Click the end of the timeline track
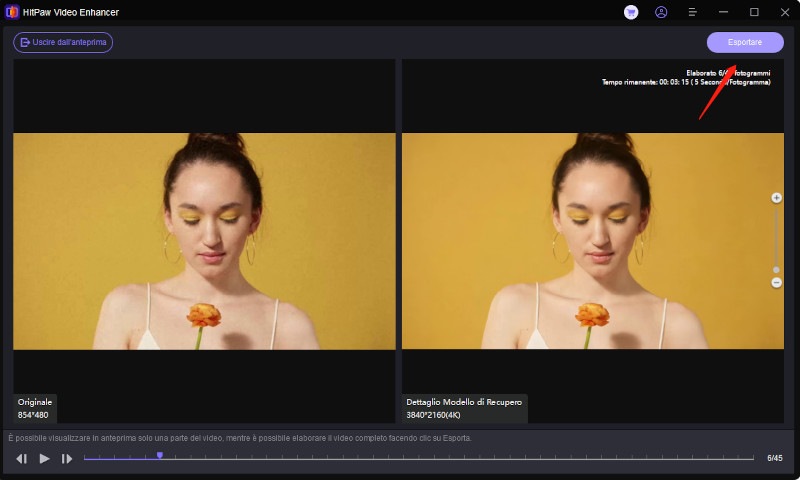 pyautogui.click(x=752, y=458)
